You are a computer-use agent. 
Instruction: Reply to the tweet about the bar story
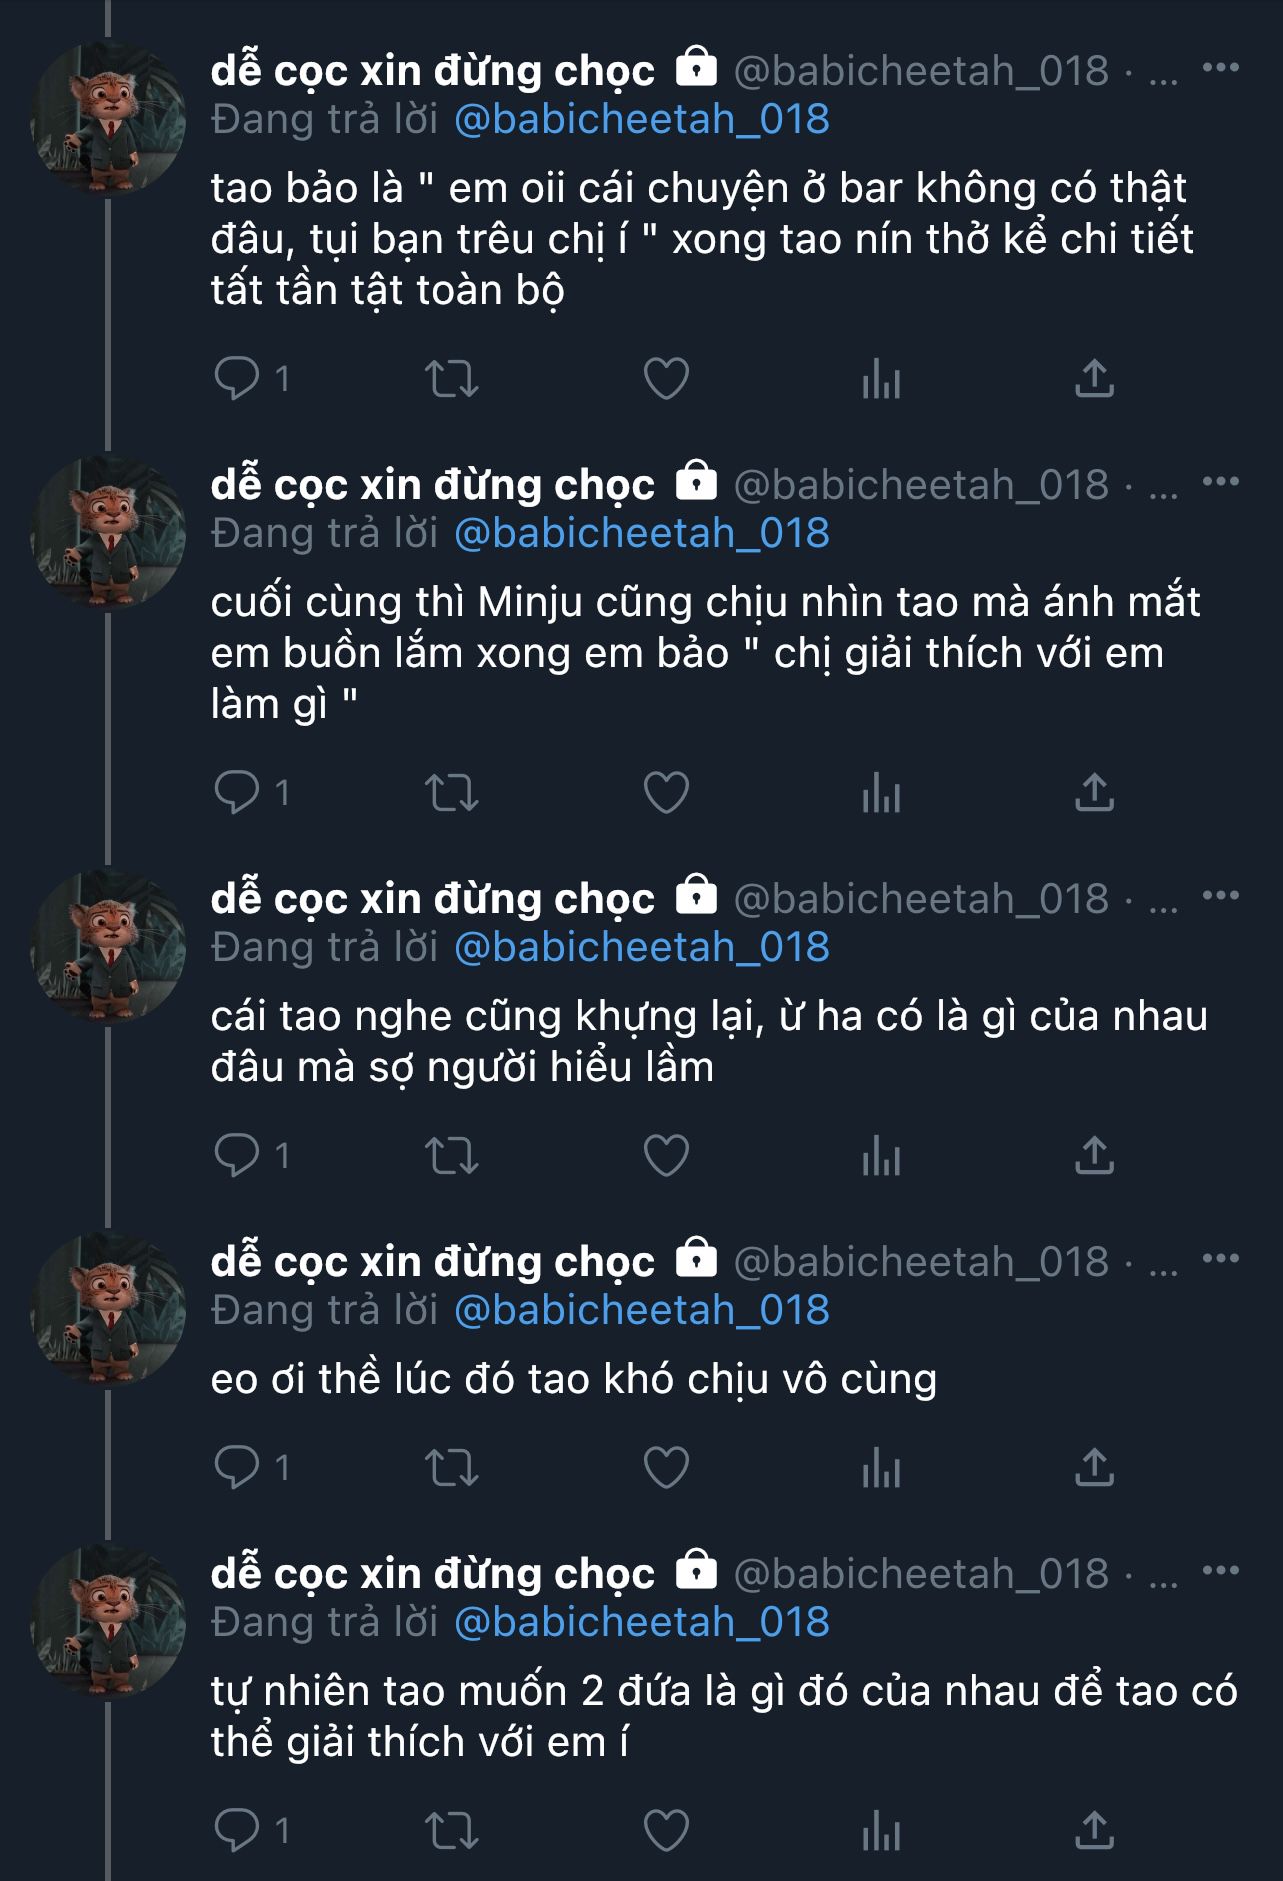click(237, 379)
